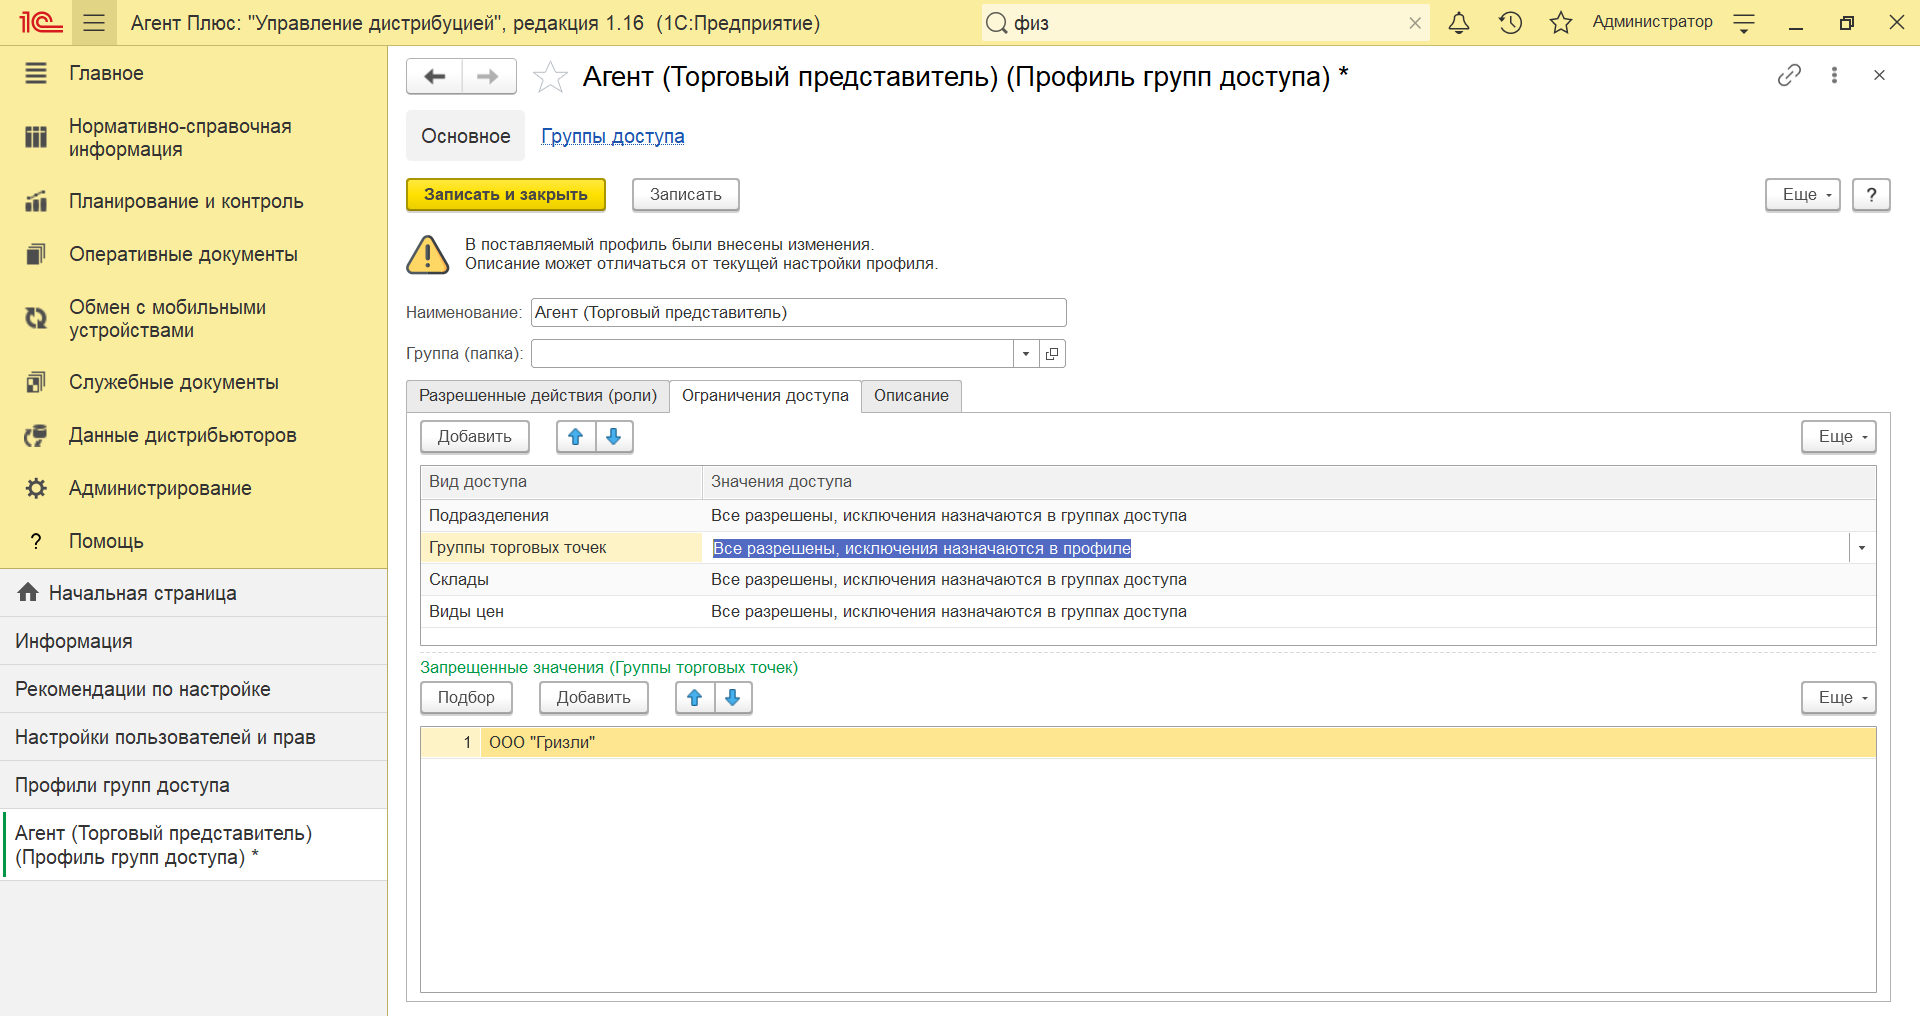Open Рекомендации по настройке page
The width and height of the screenshot is (1920, 1016).
click(x=193, y=689)
